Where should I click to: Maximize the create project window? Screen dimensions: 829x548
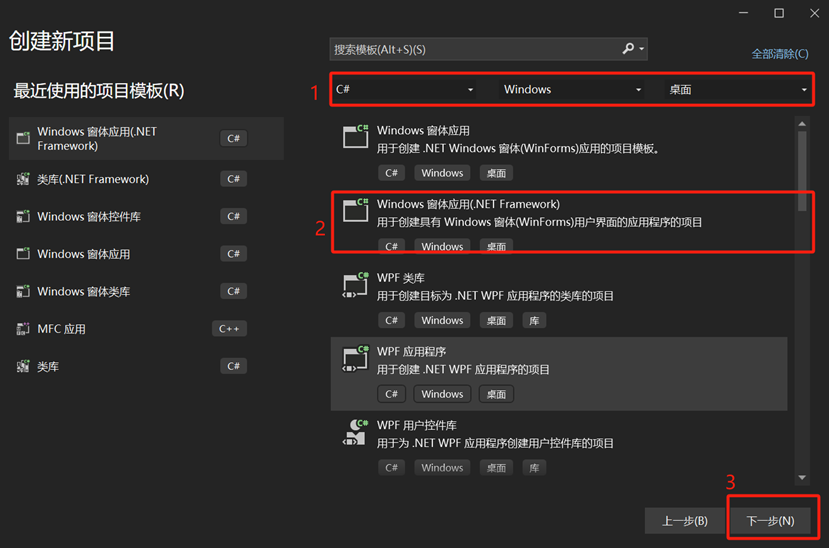pos(779,13)
